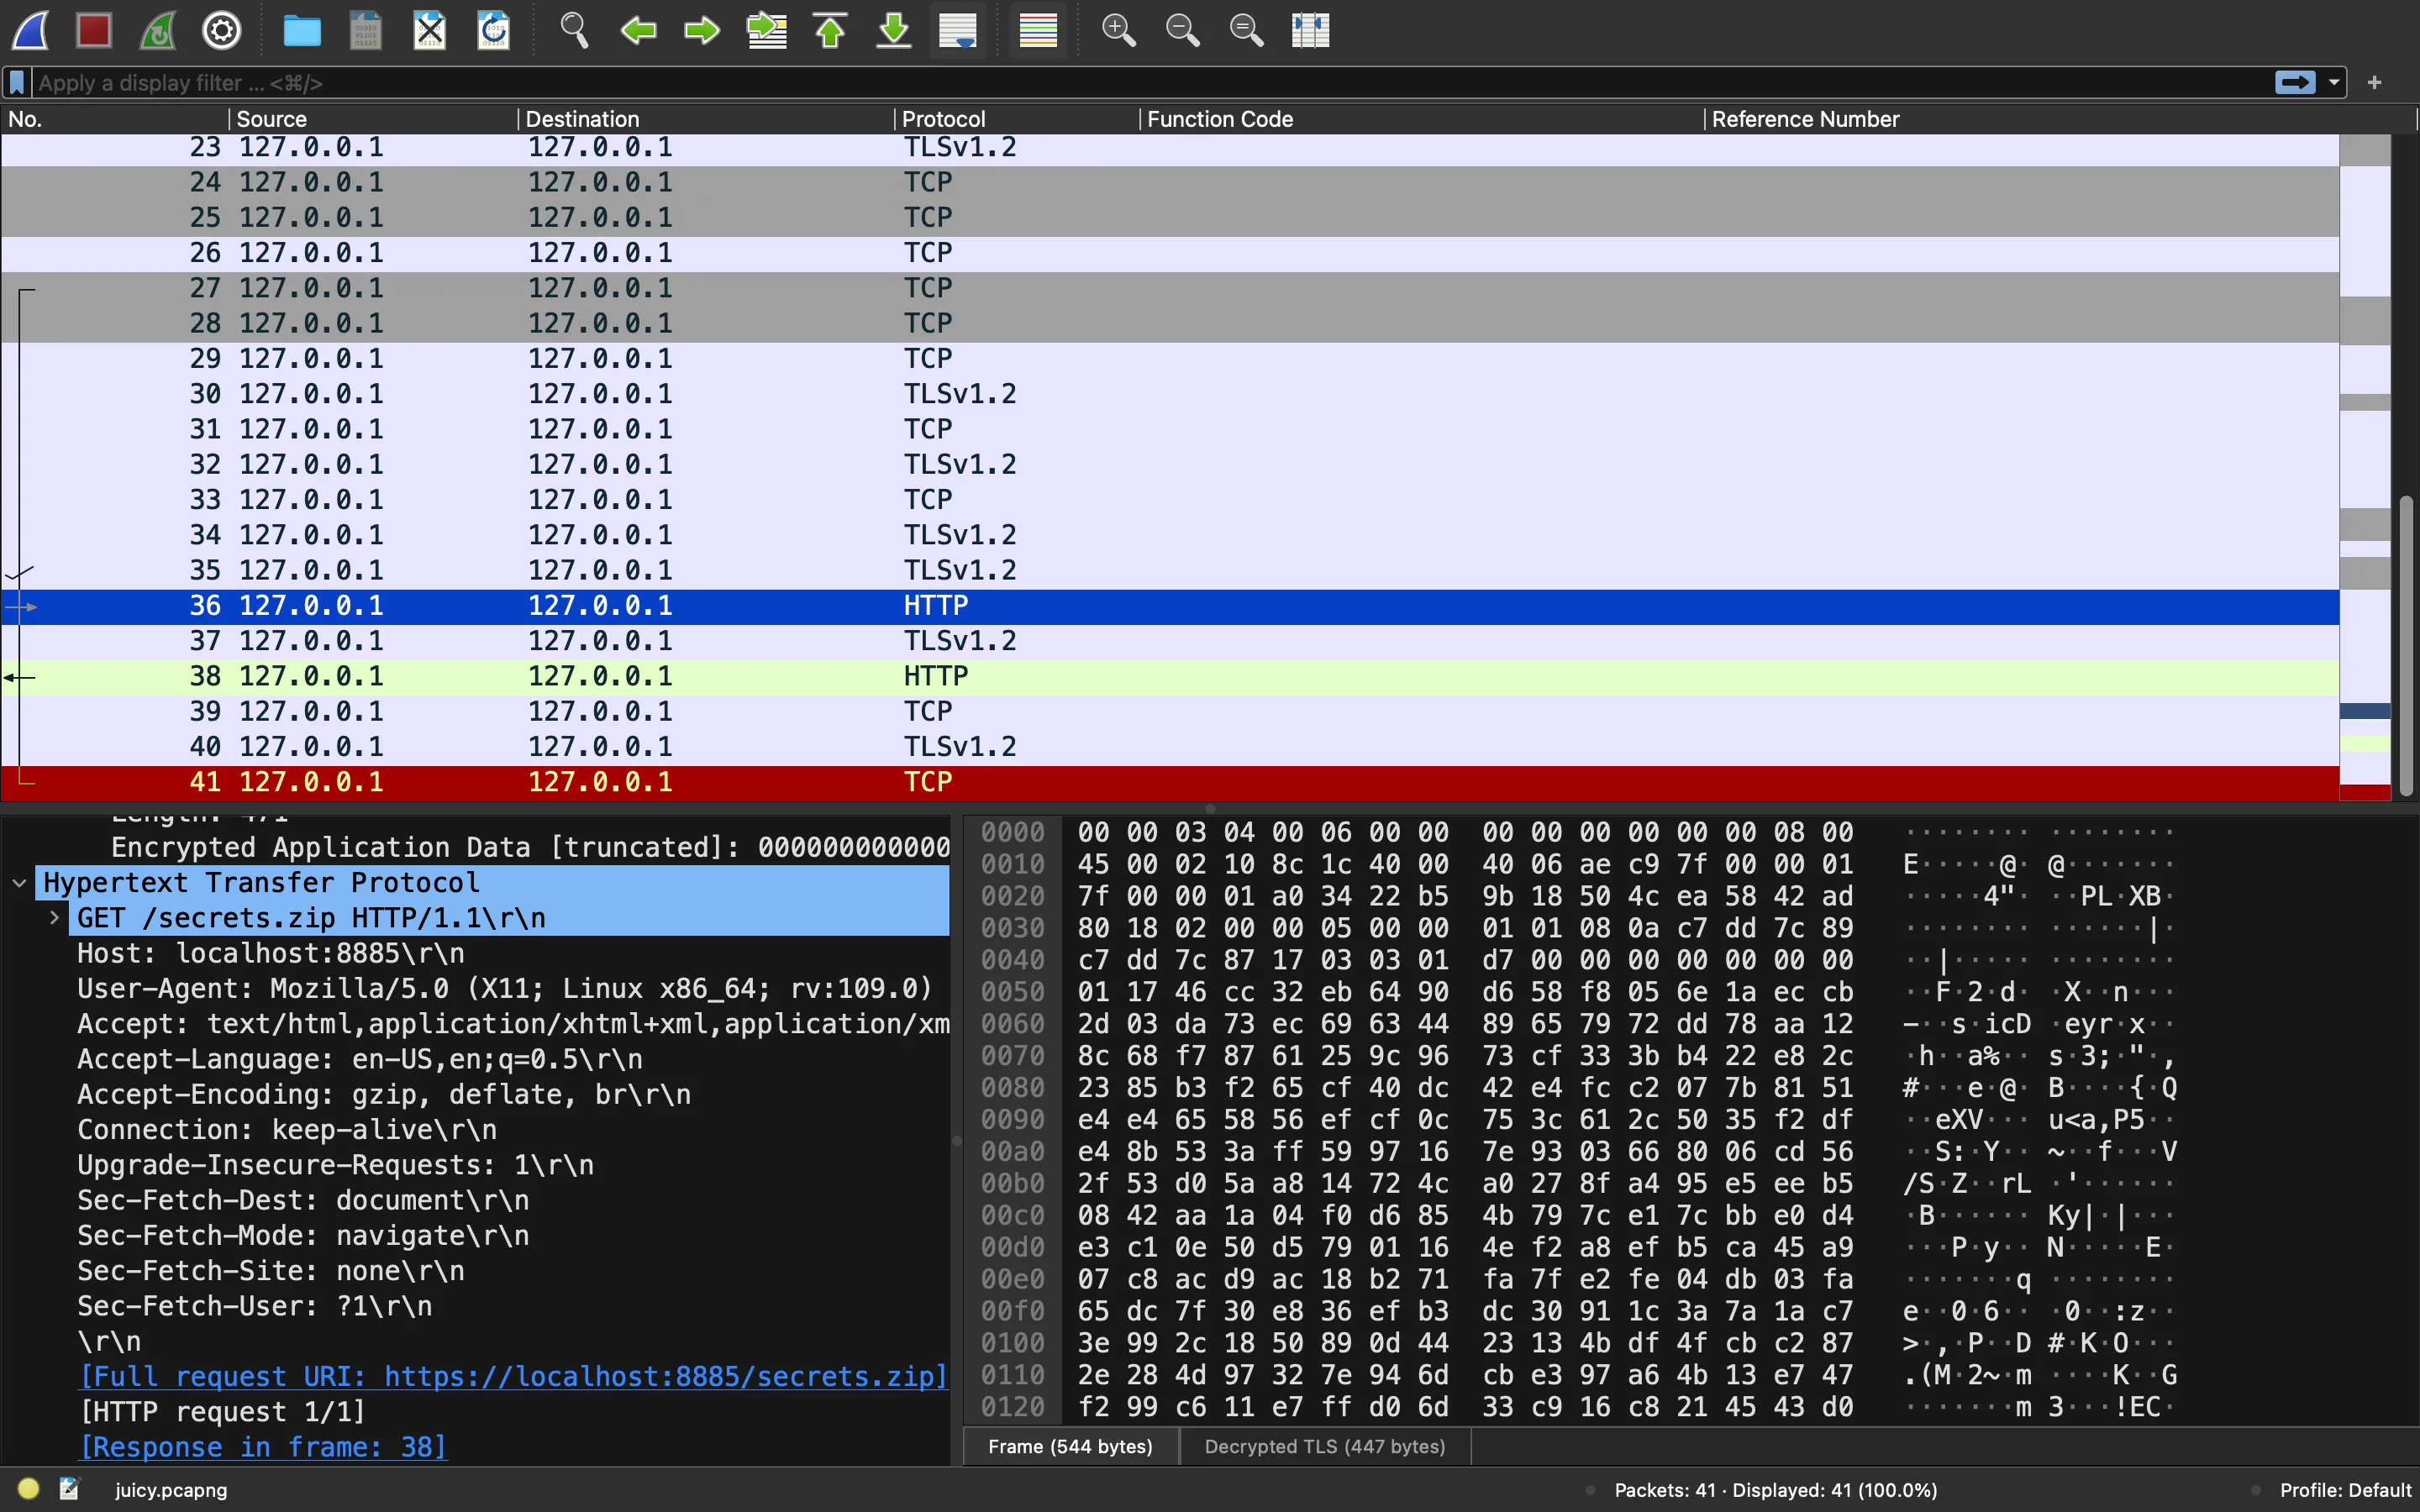Select packet 38 HTTP response row
Image resolution: width=2420 pixels, height=1512 pixels.
(x=1170, y=677)
